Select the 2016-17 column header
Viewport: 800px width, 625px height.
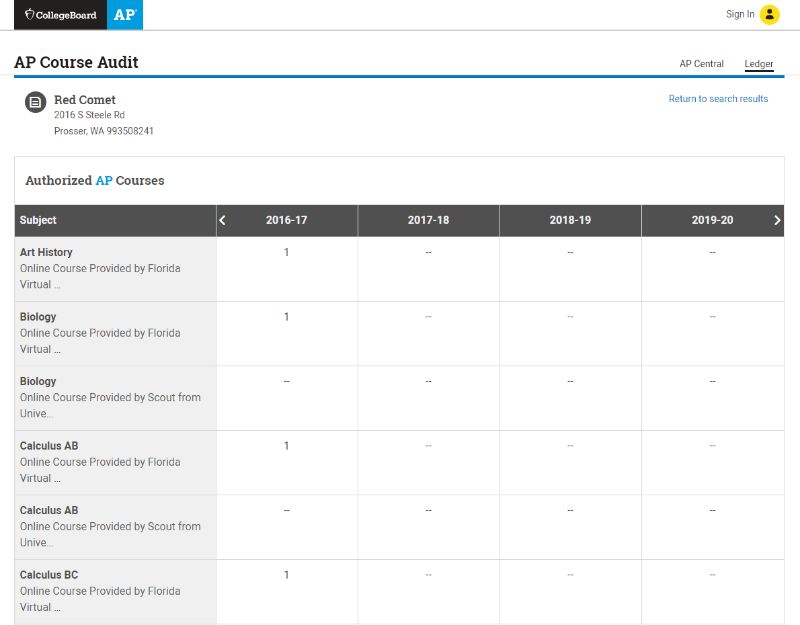(x=286, y=220)
